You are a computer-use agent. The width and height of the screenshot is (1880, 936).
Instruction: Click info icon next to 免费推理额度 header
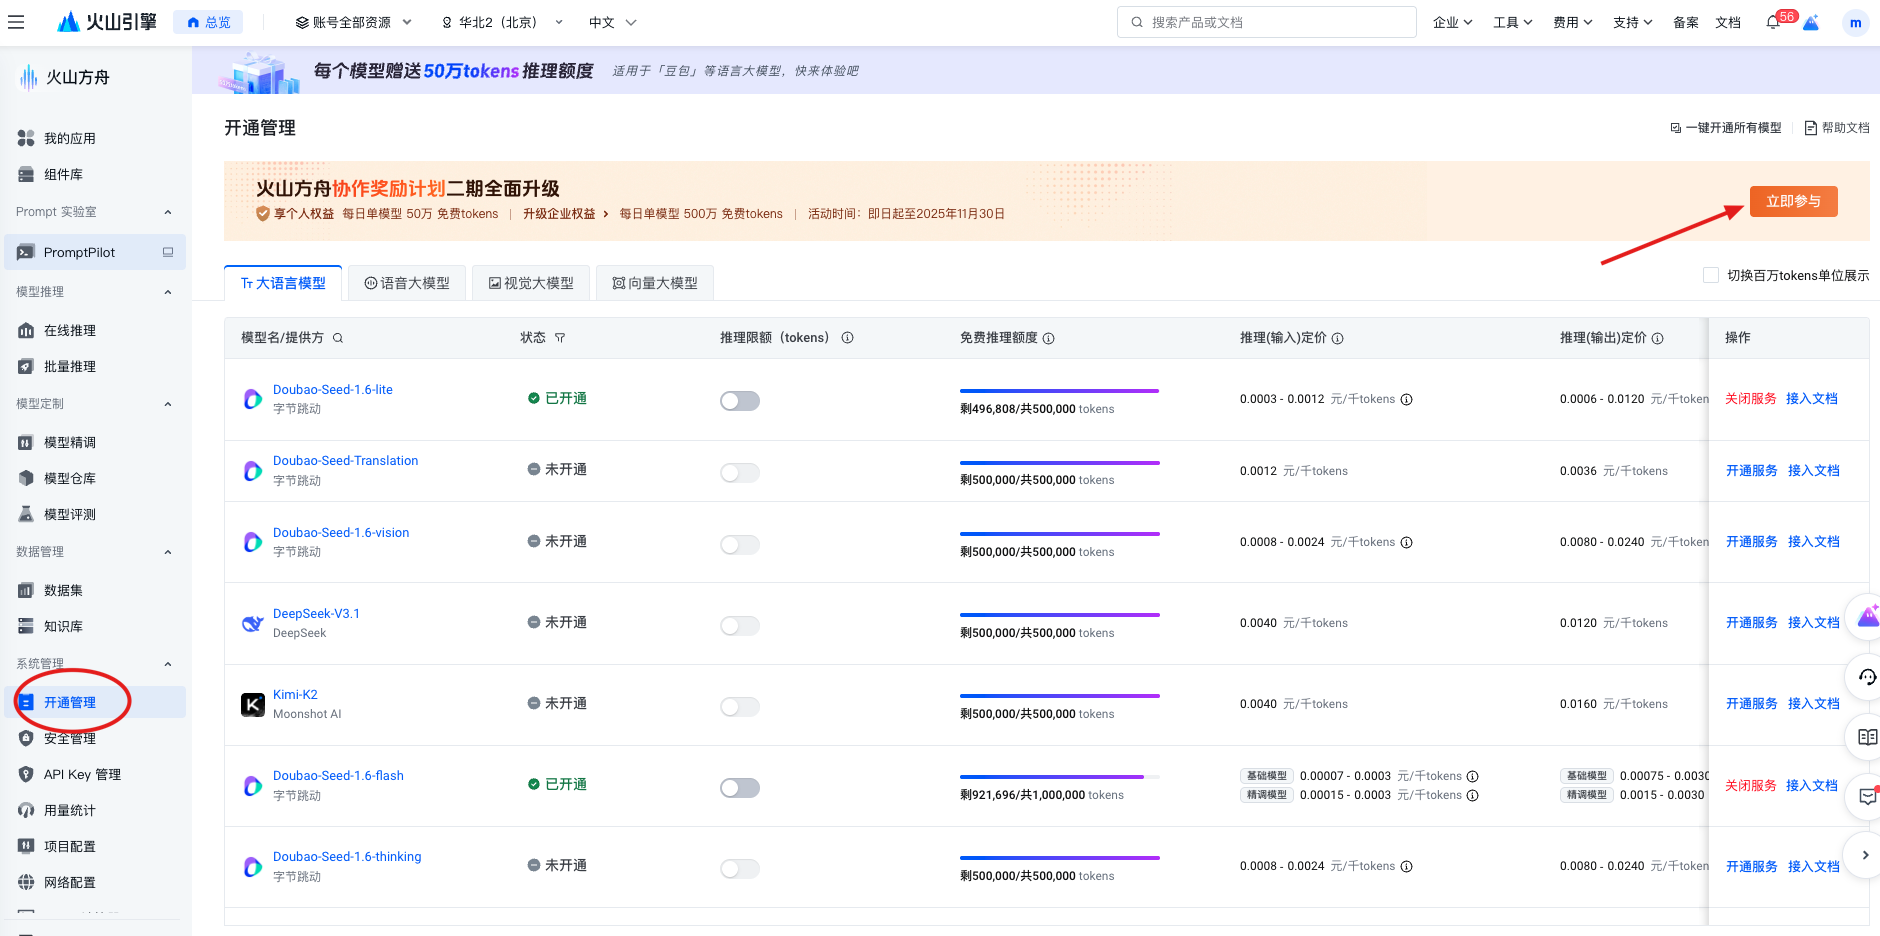[x=1049, y=338]
